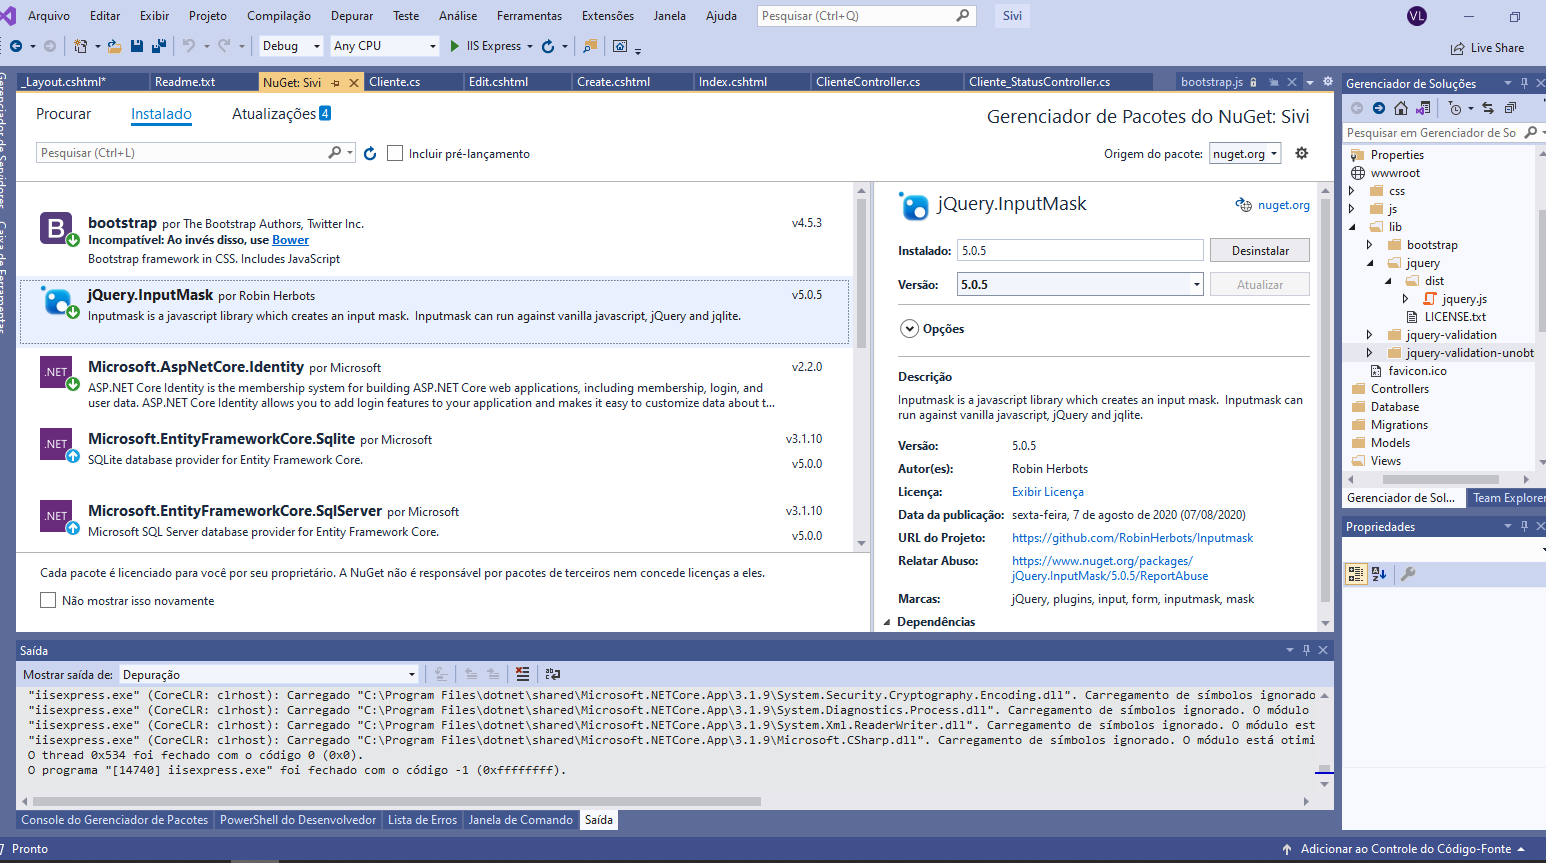Click the alphabetical sort icon in Propriedades

point(1379,574)
